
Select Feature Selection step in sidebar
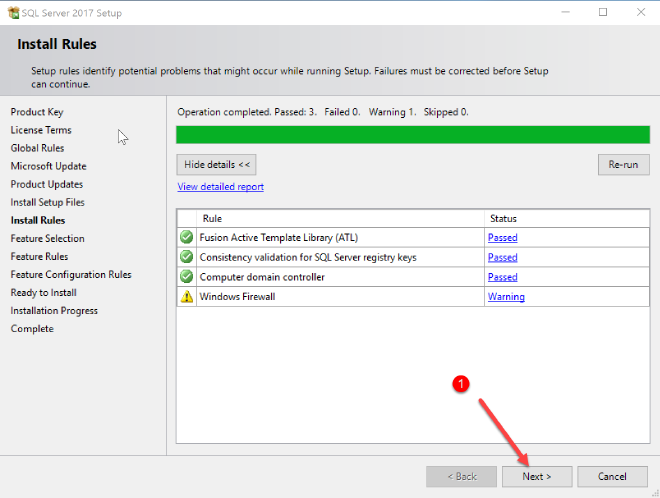(47, 238)
